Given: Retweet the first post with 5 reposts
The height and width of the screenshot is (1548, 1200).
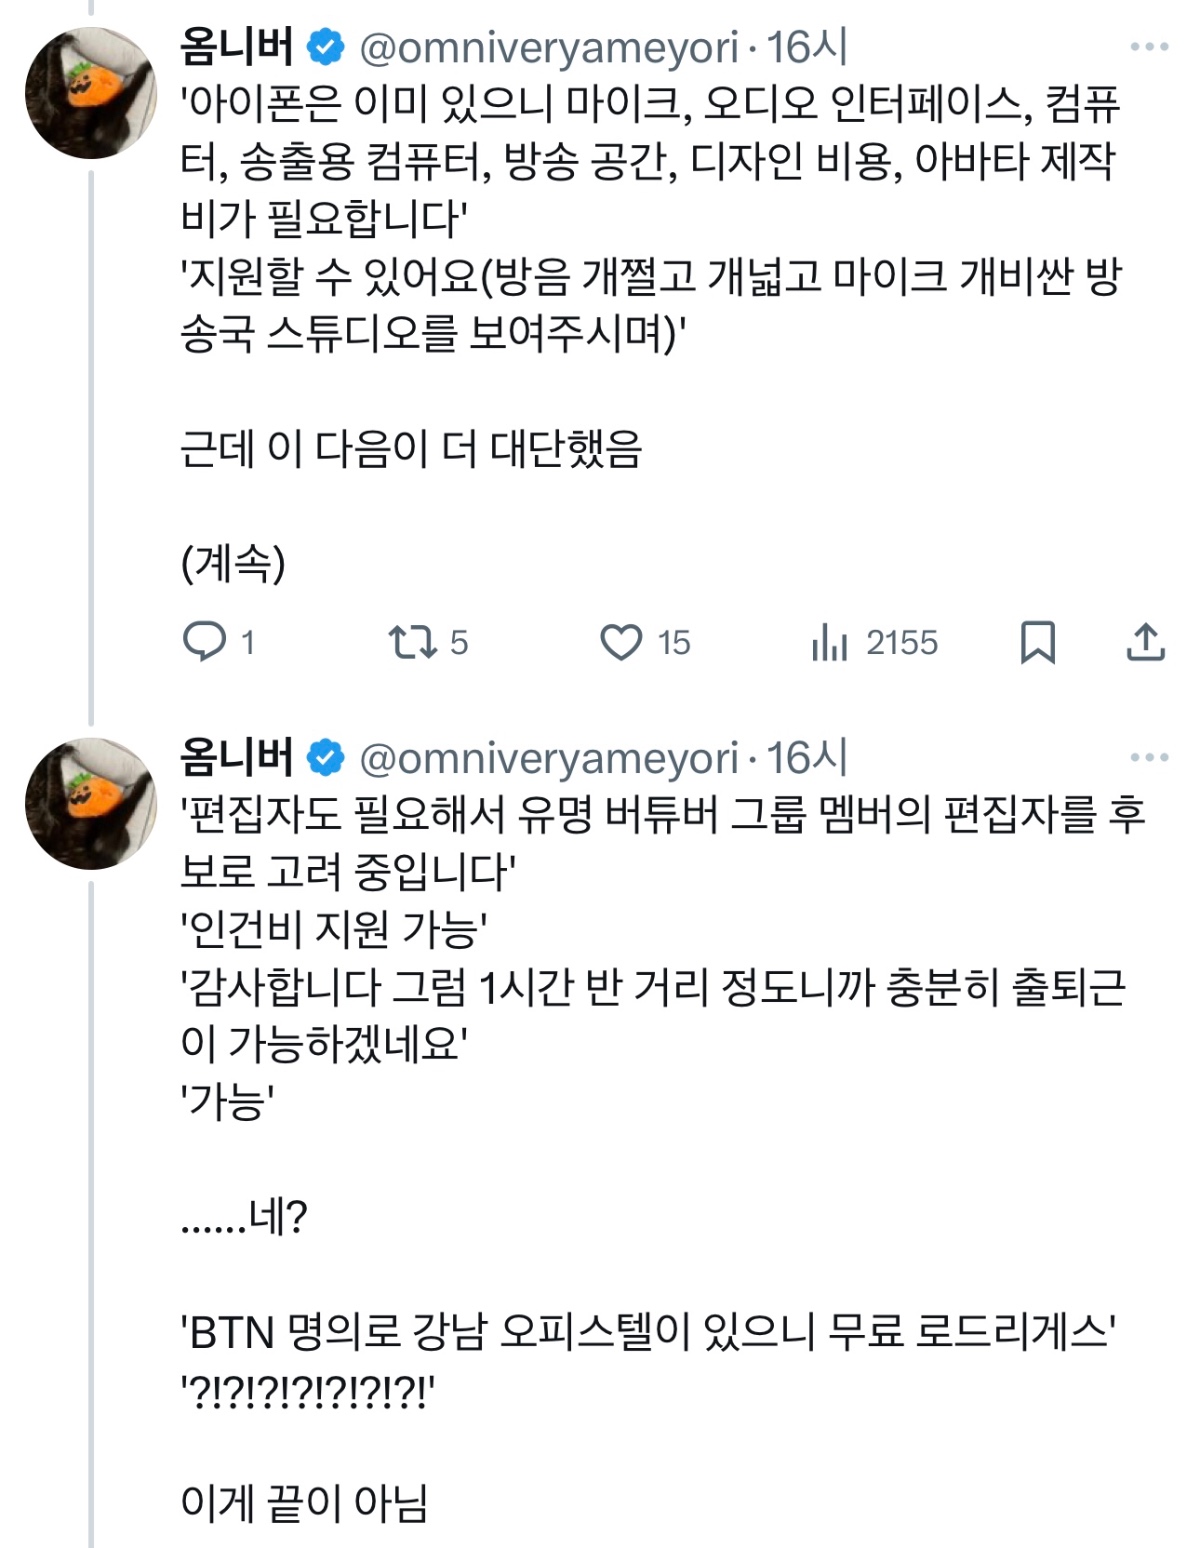Looking at the screenshot, I should click(x=412, y=642).
